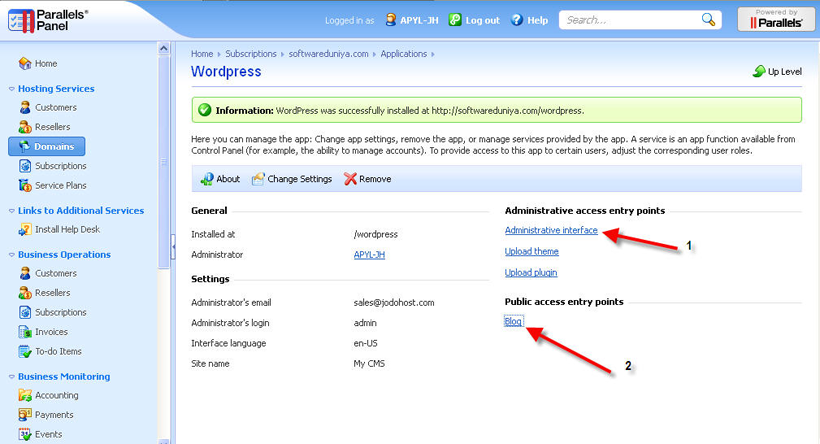This screenshot has width=820, height=444.
Task: Click the sidebar scrollbar thumb
Action: pos(164,162)
